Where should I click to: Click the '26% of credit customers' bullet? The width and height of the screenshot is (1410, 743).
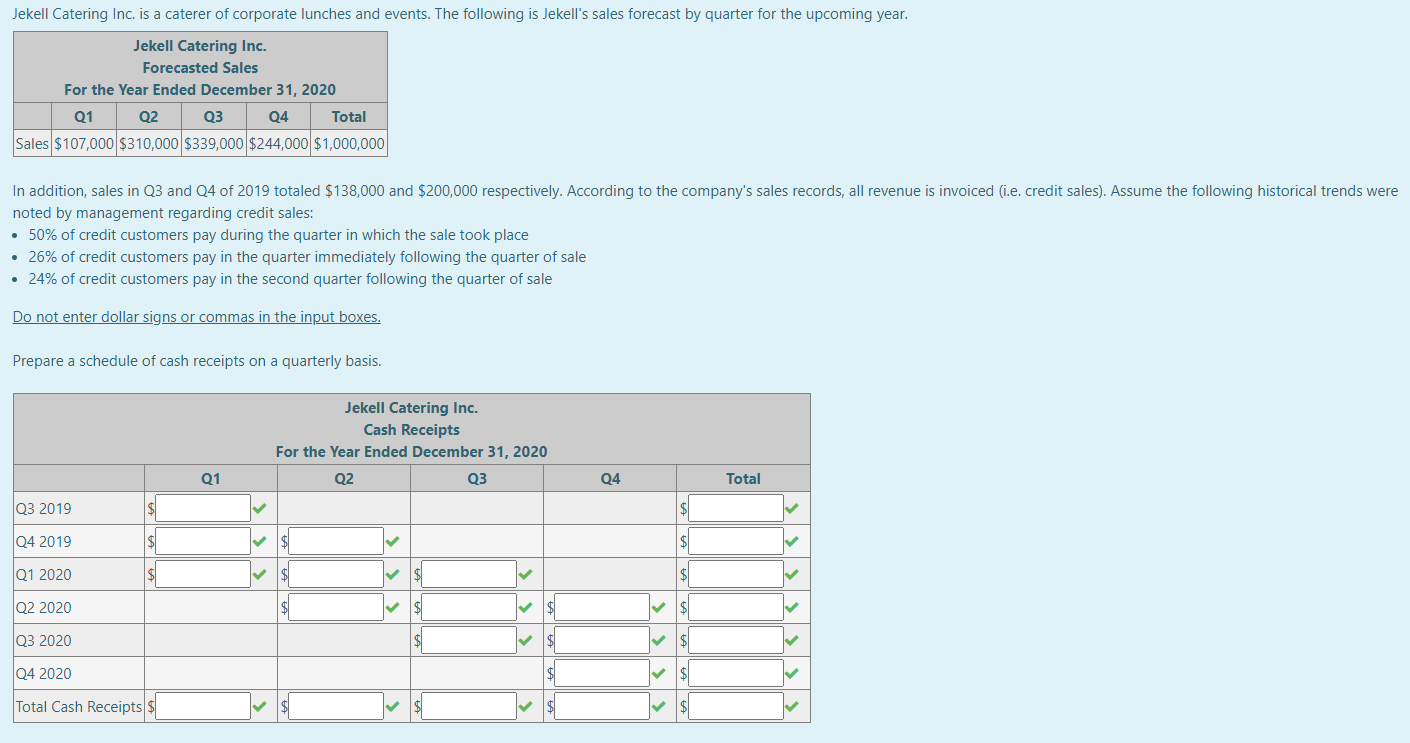point(307,257)
